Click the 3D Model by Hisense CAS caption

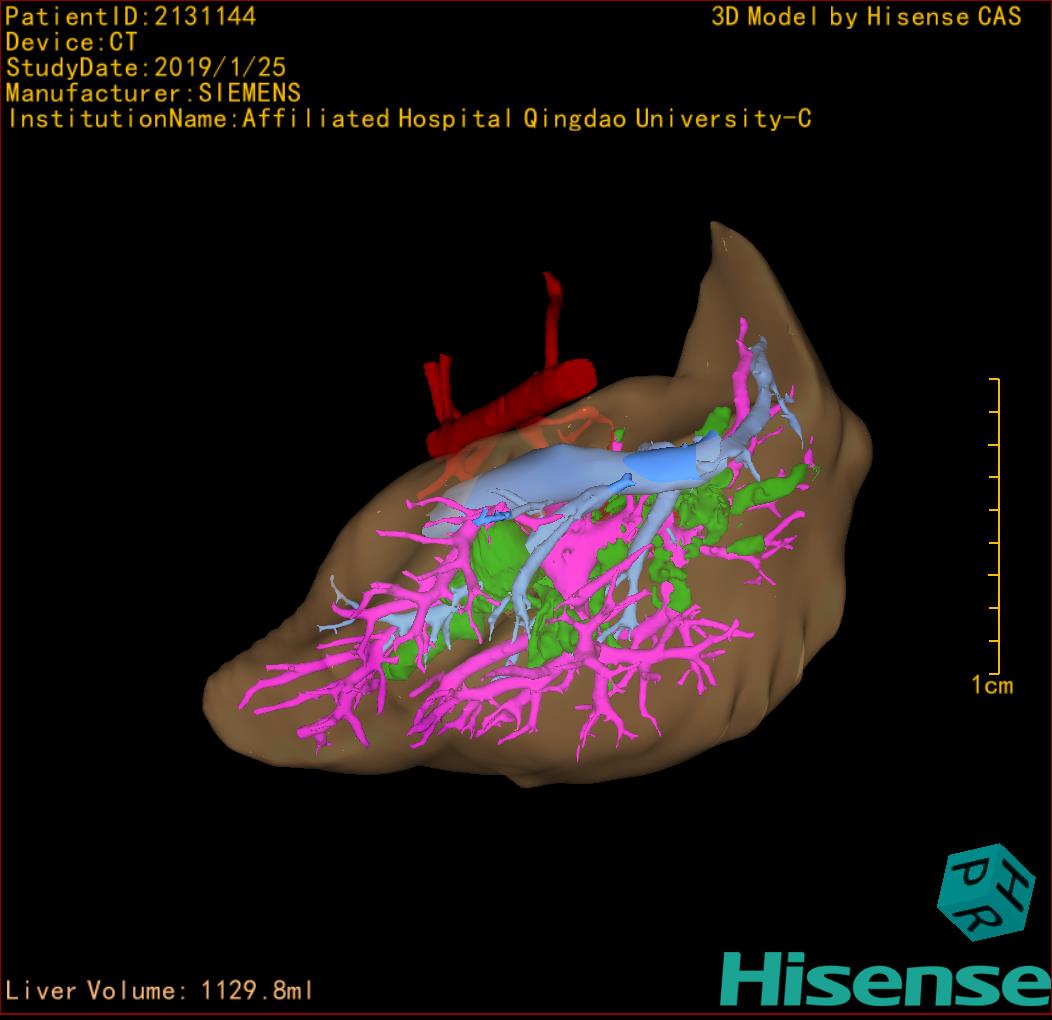pyautogui.click(x=866, y=16)
